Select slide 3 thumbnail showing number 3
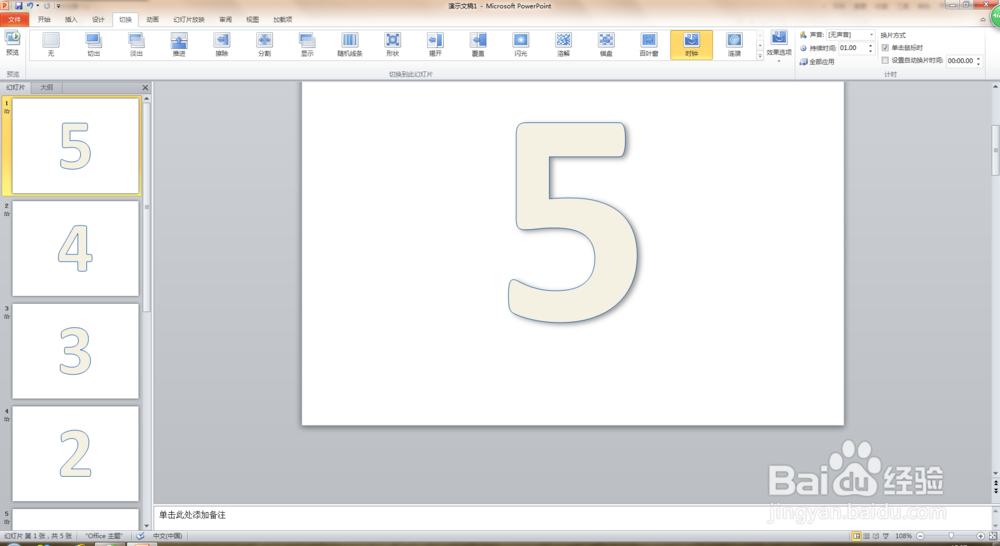This screenshot has width=1000, height=546. coord(75,351)
